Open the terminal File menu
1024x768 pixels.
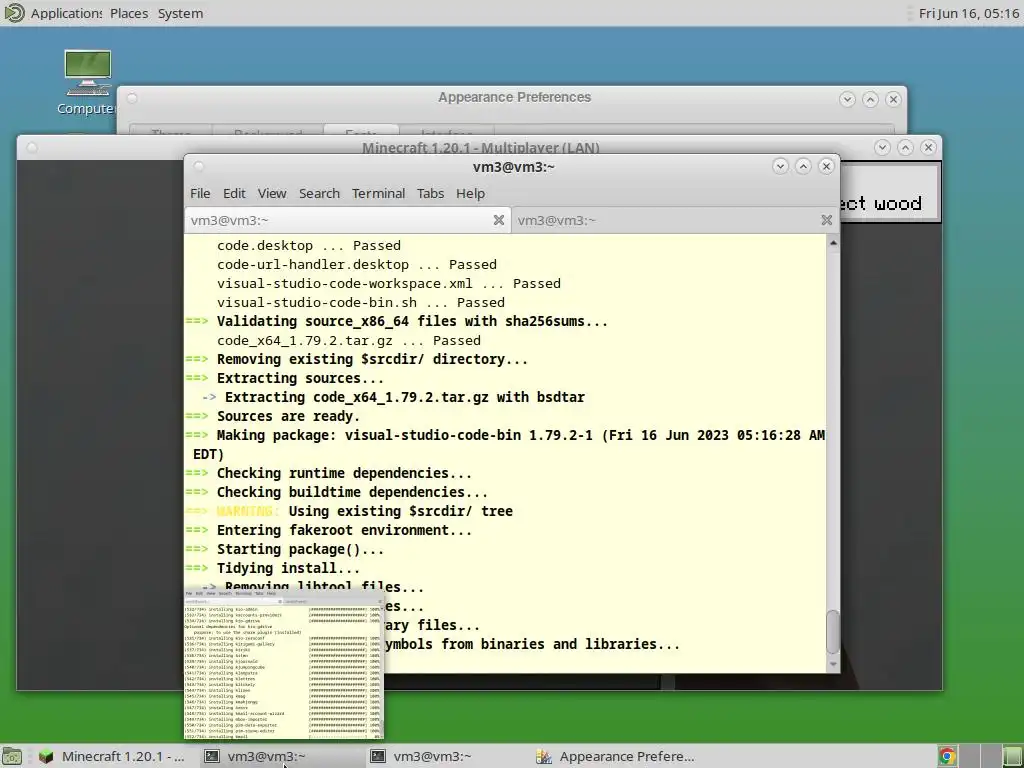pyautogui.click(x=200, y=193)
